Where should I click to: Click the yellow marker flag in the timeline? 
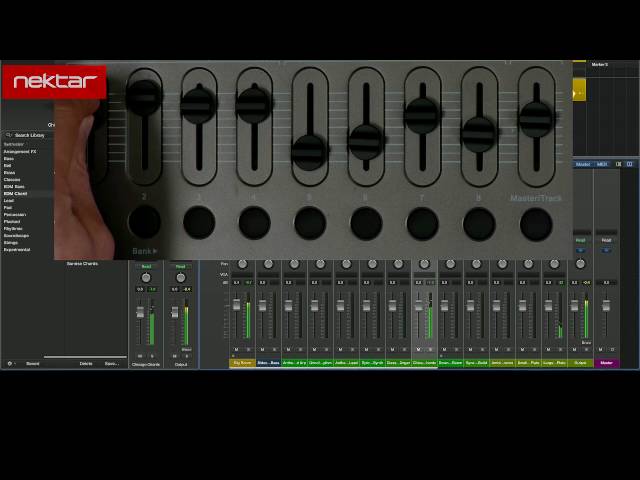point(579,90)
